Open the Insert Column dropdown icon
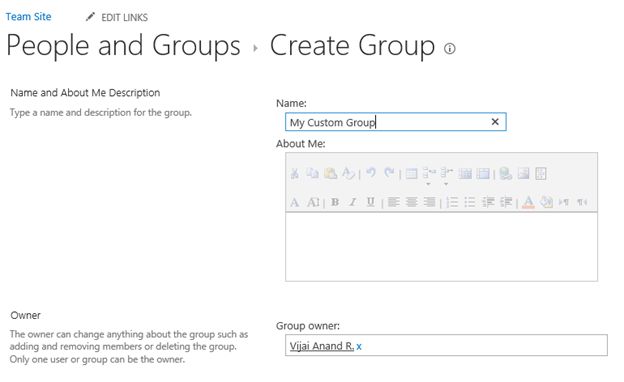The image size is (624, 382). [x=447, y=176]
